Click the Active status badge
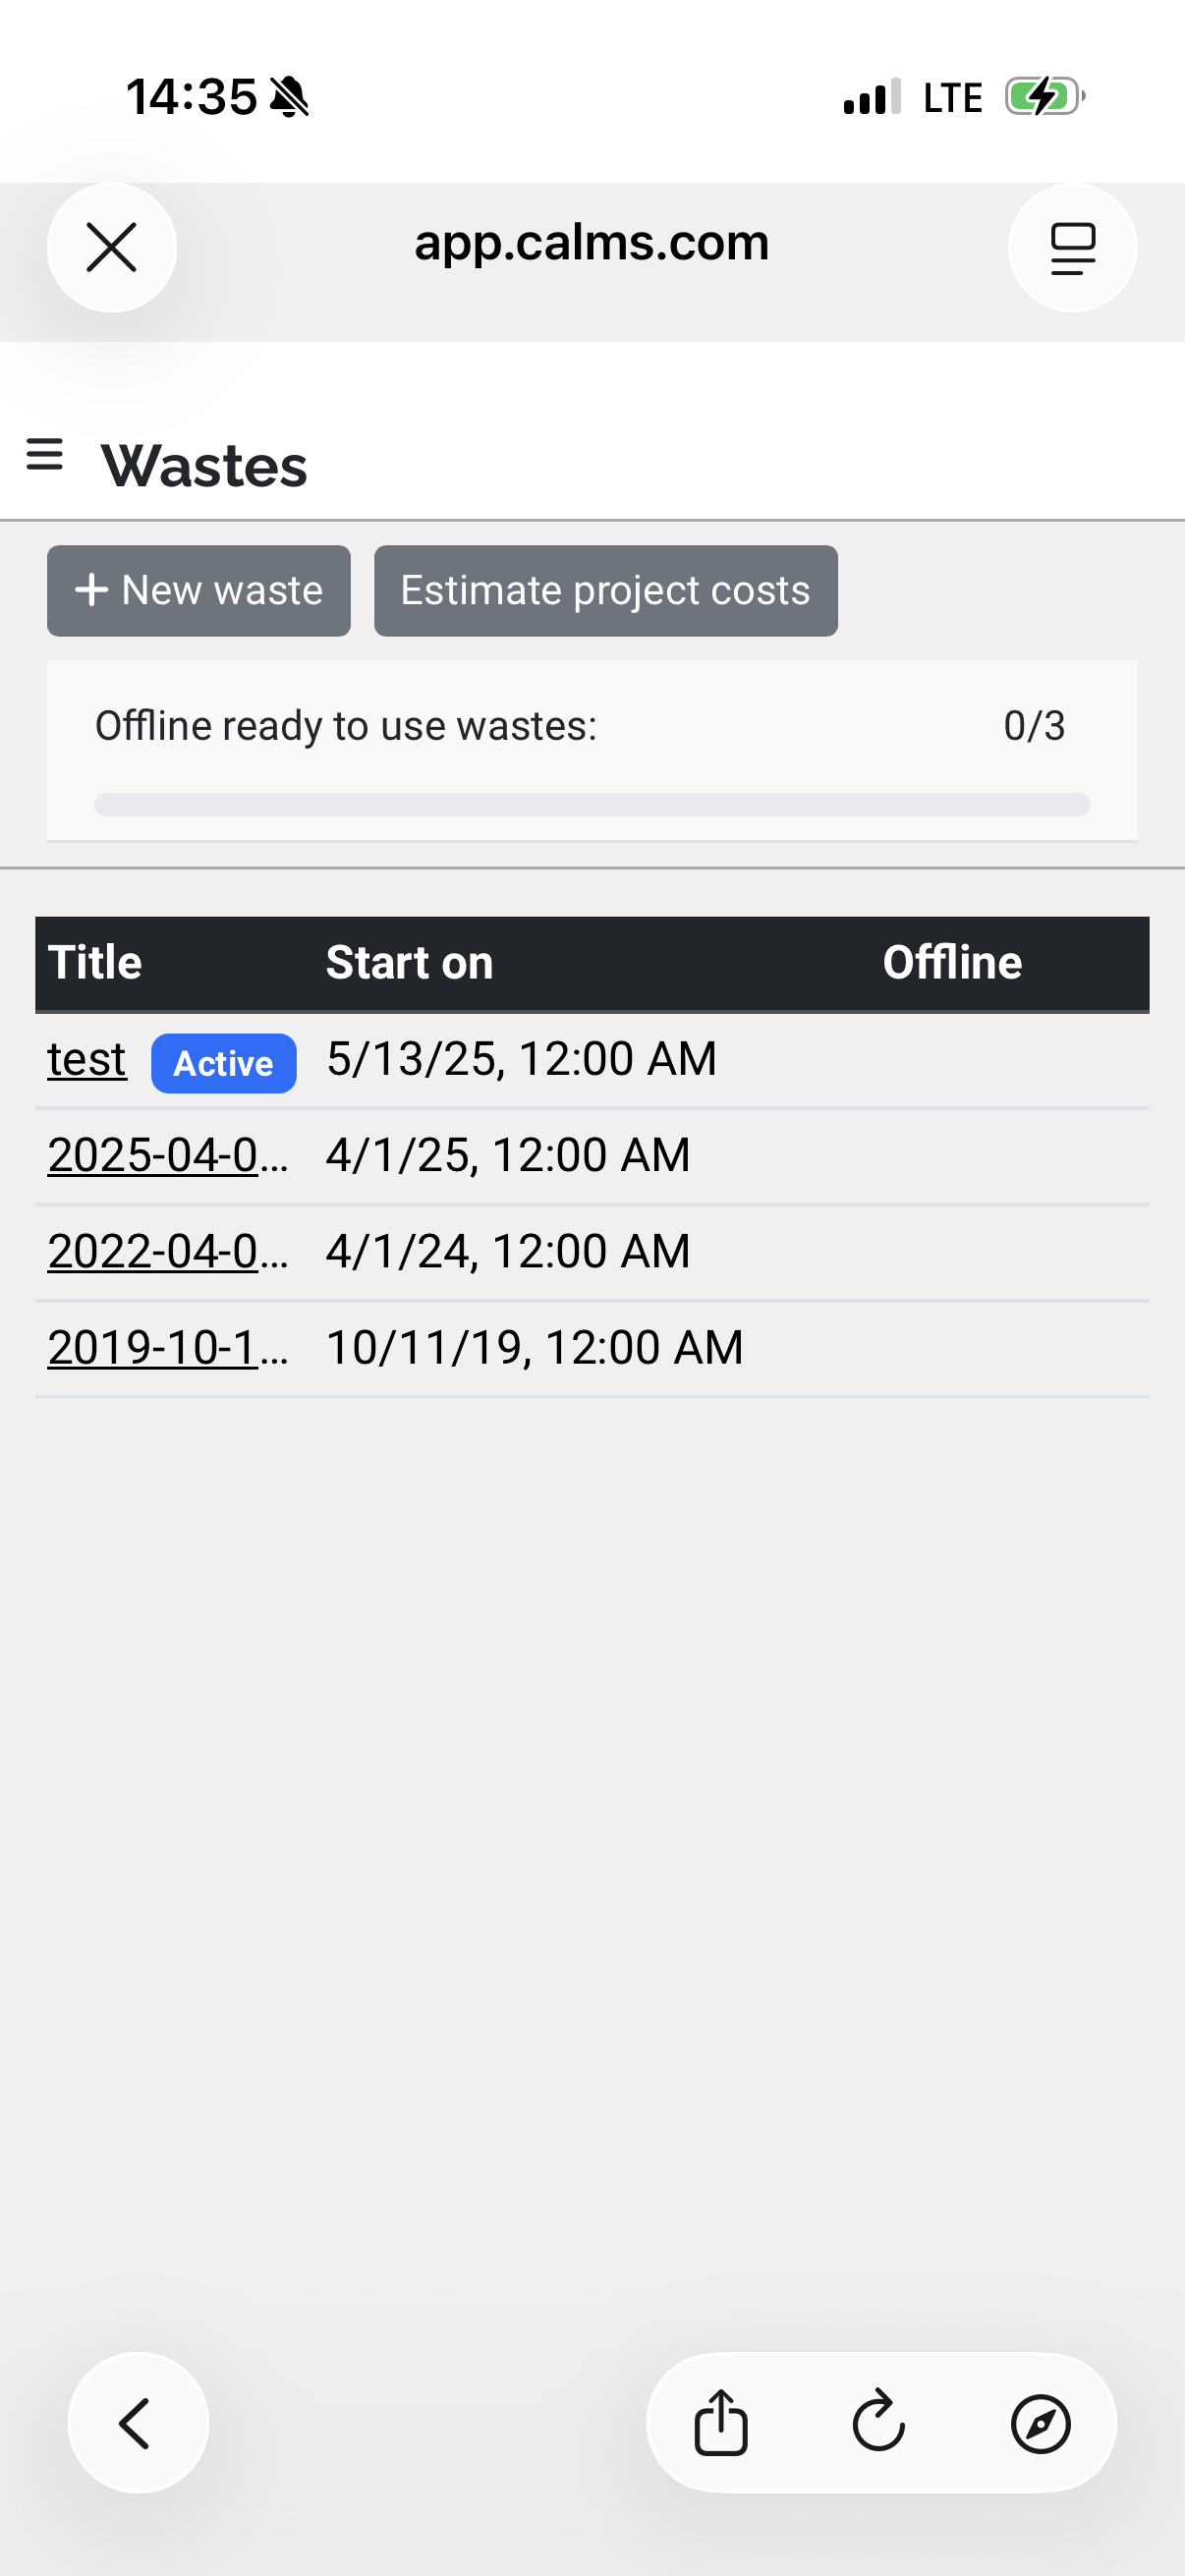Image resolution: width=1185 pixels, height=2576 pixels. [223, 1063]
